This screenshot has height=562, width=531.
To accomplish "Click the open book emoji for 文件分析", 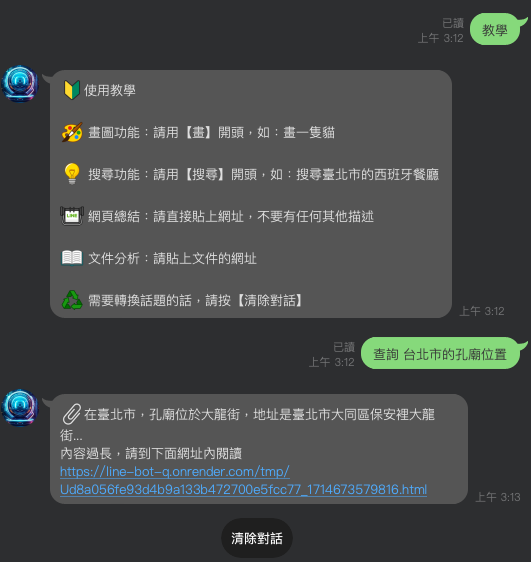I will (72, 258).
